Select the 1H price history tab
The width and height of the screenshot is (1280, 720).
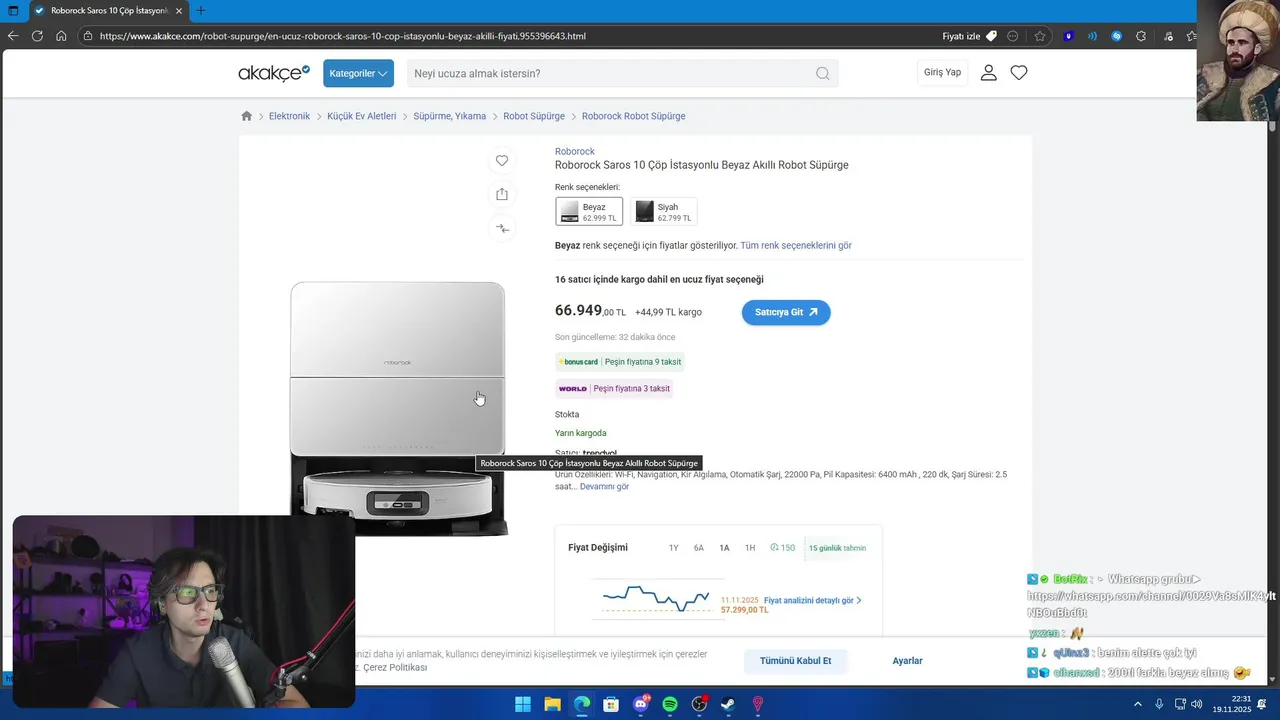[x=750, y=548]
